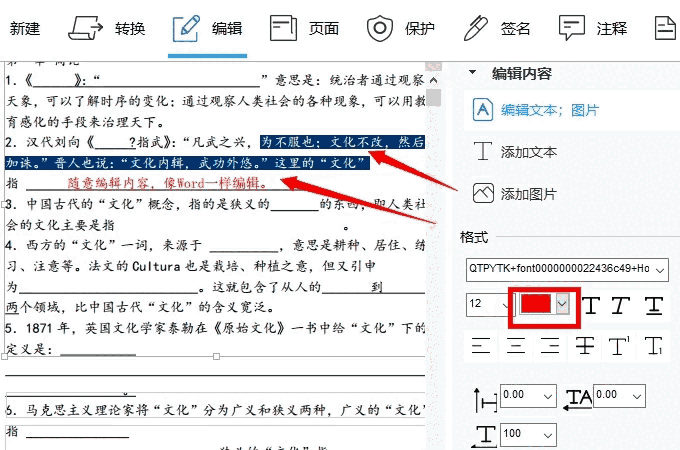Screen dimensions: 680x450
Task: Align text to the left
Action: [x=481, y=346]
